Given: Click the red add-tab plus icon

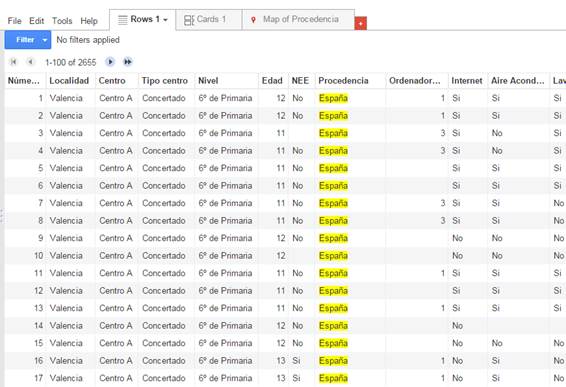Looking at the screenshot, I should [361, 23].
